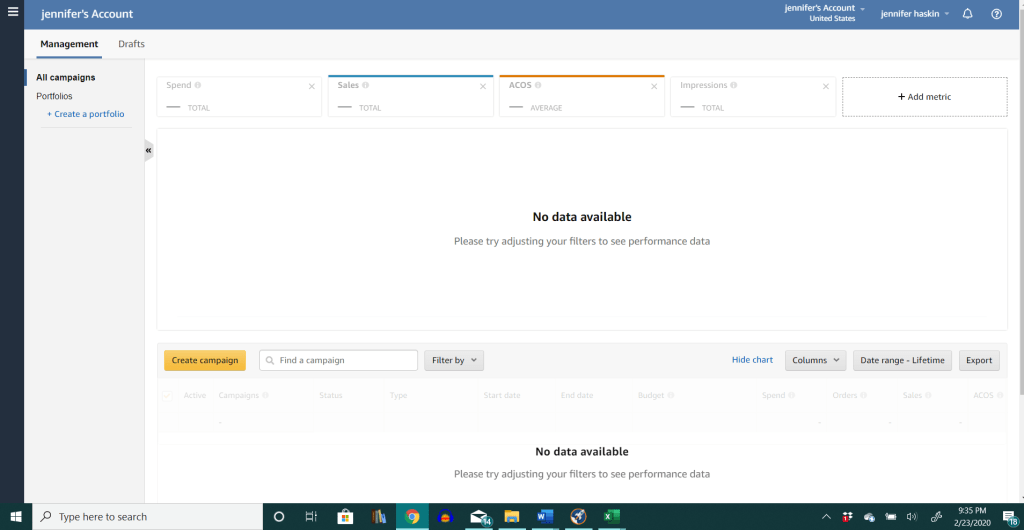This screenshot has width=1024, height=530.
Task: Click the Create a portfolio link
Action: (85, 114)
